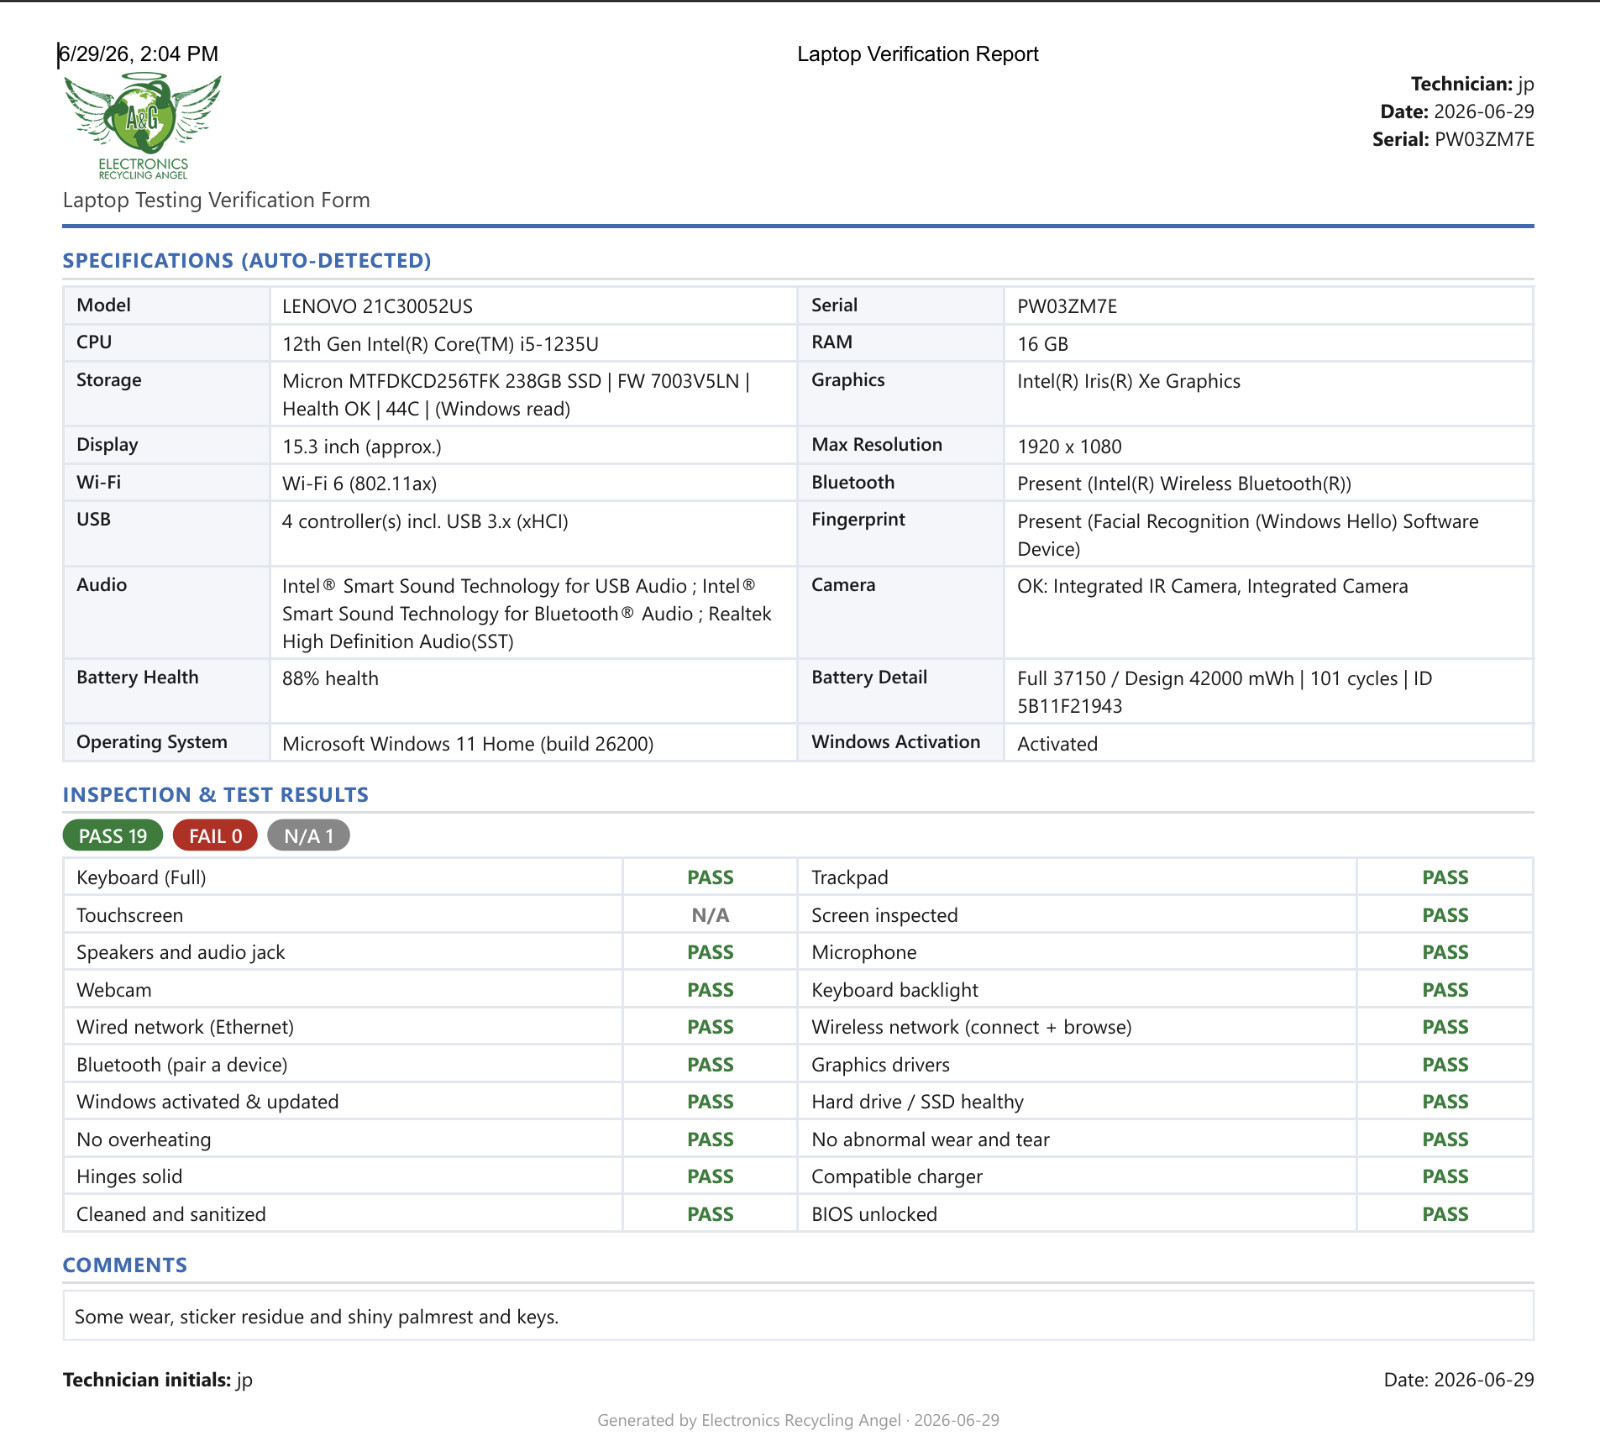
Task: Click the PASS result for Trackpad
Action: coord(1445,877)
